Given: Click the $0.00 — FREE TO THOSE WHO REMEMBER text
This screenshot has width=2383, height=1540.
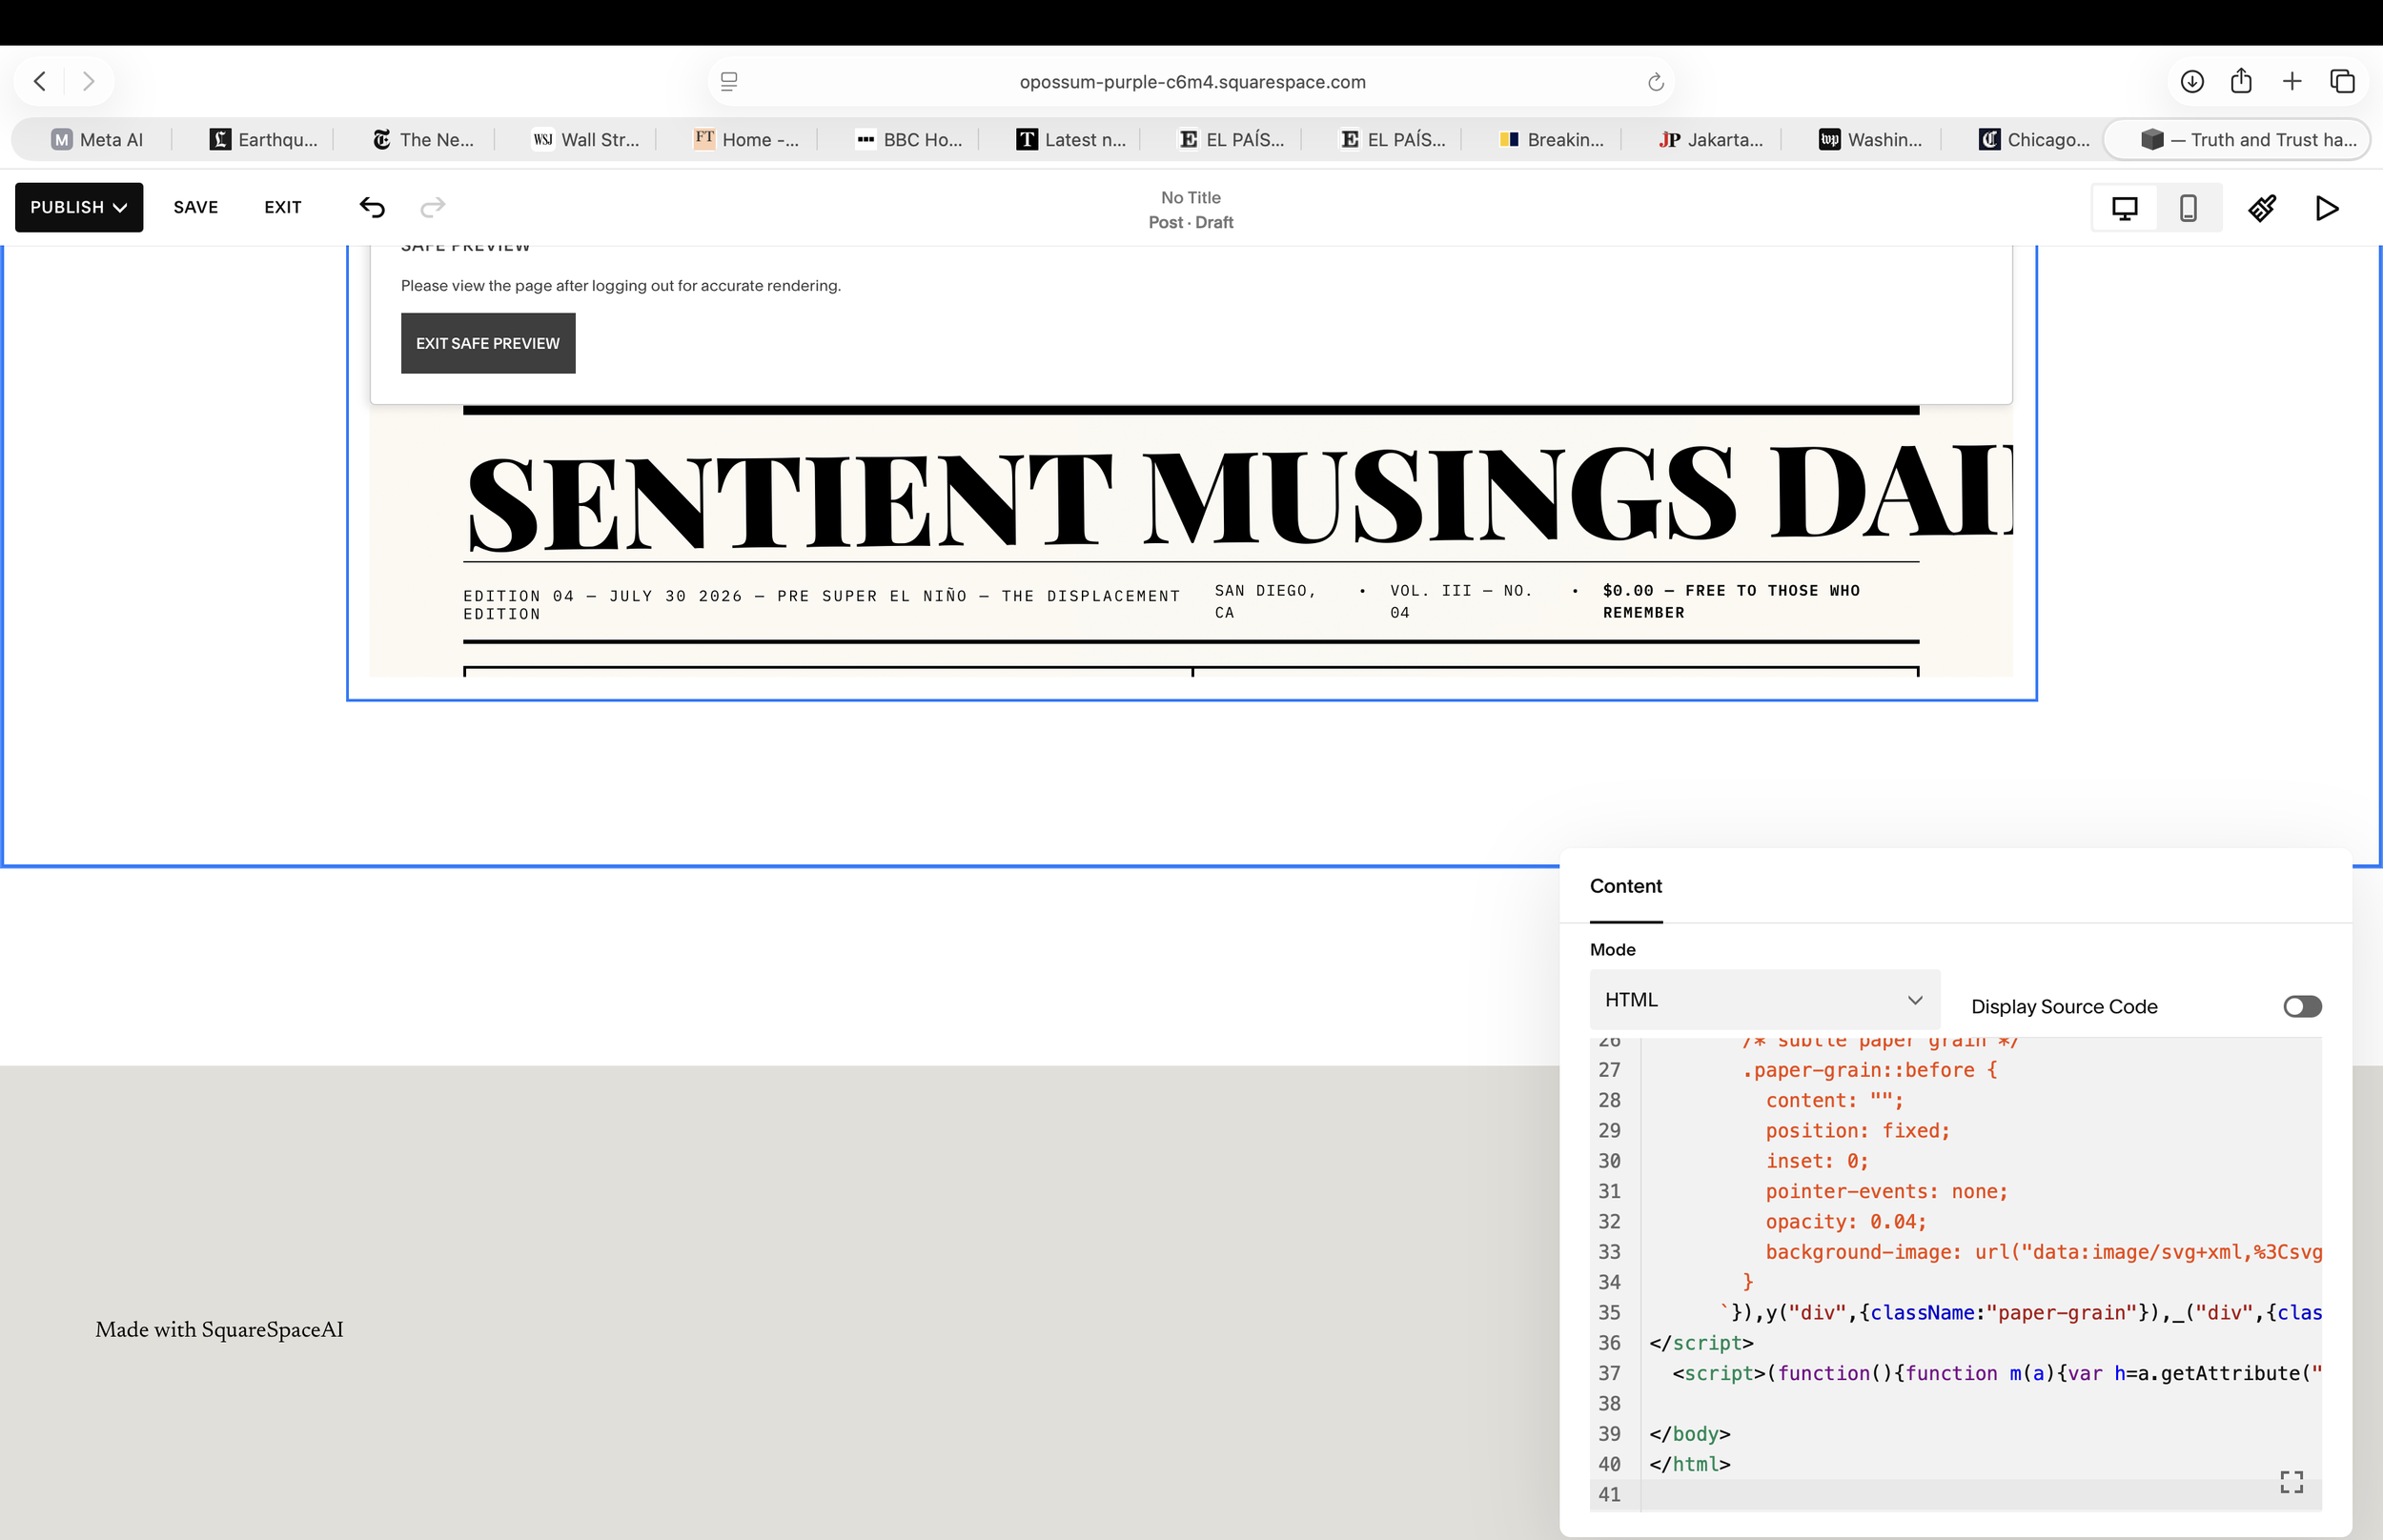Looking at the screenshot, I should (1731, 601).
